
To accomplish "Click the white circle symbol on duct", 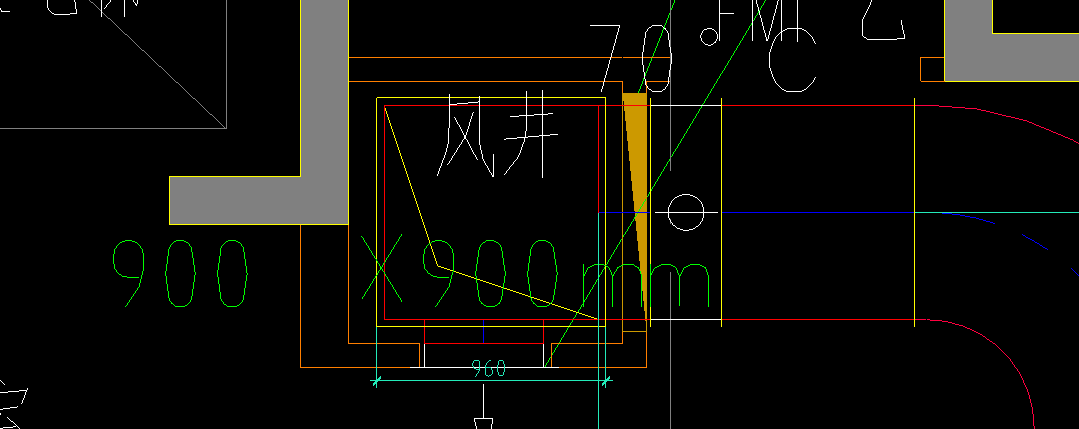I will [x=686, y=212].
